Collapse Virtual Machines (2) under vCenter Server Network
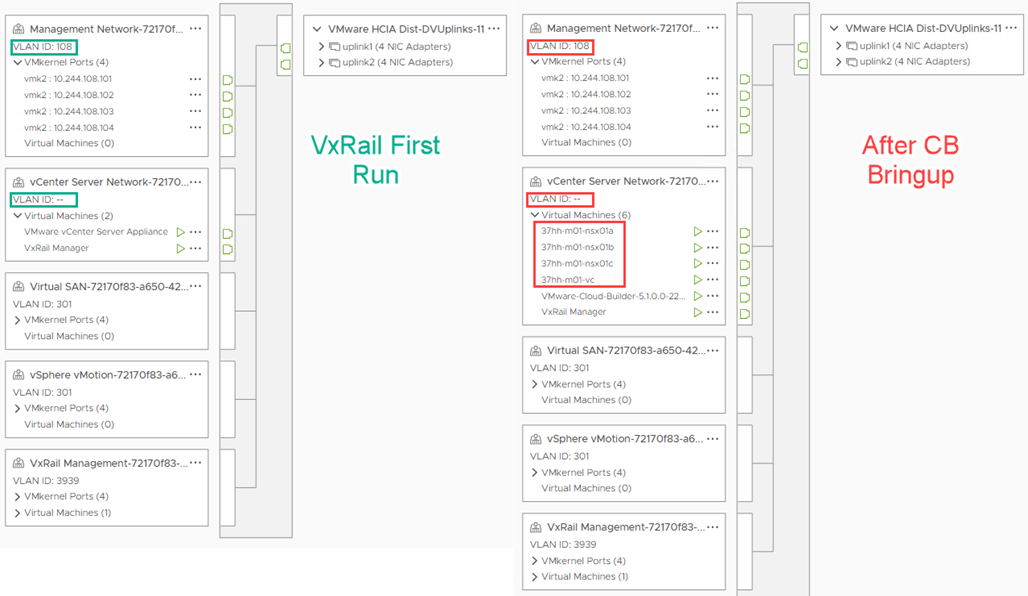Image resolution: width=1028 pixels, height=596 pixels. [18, 216]
